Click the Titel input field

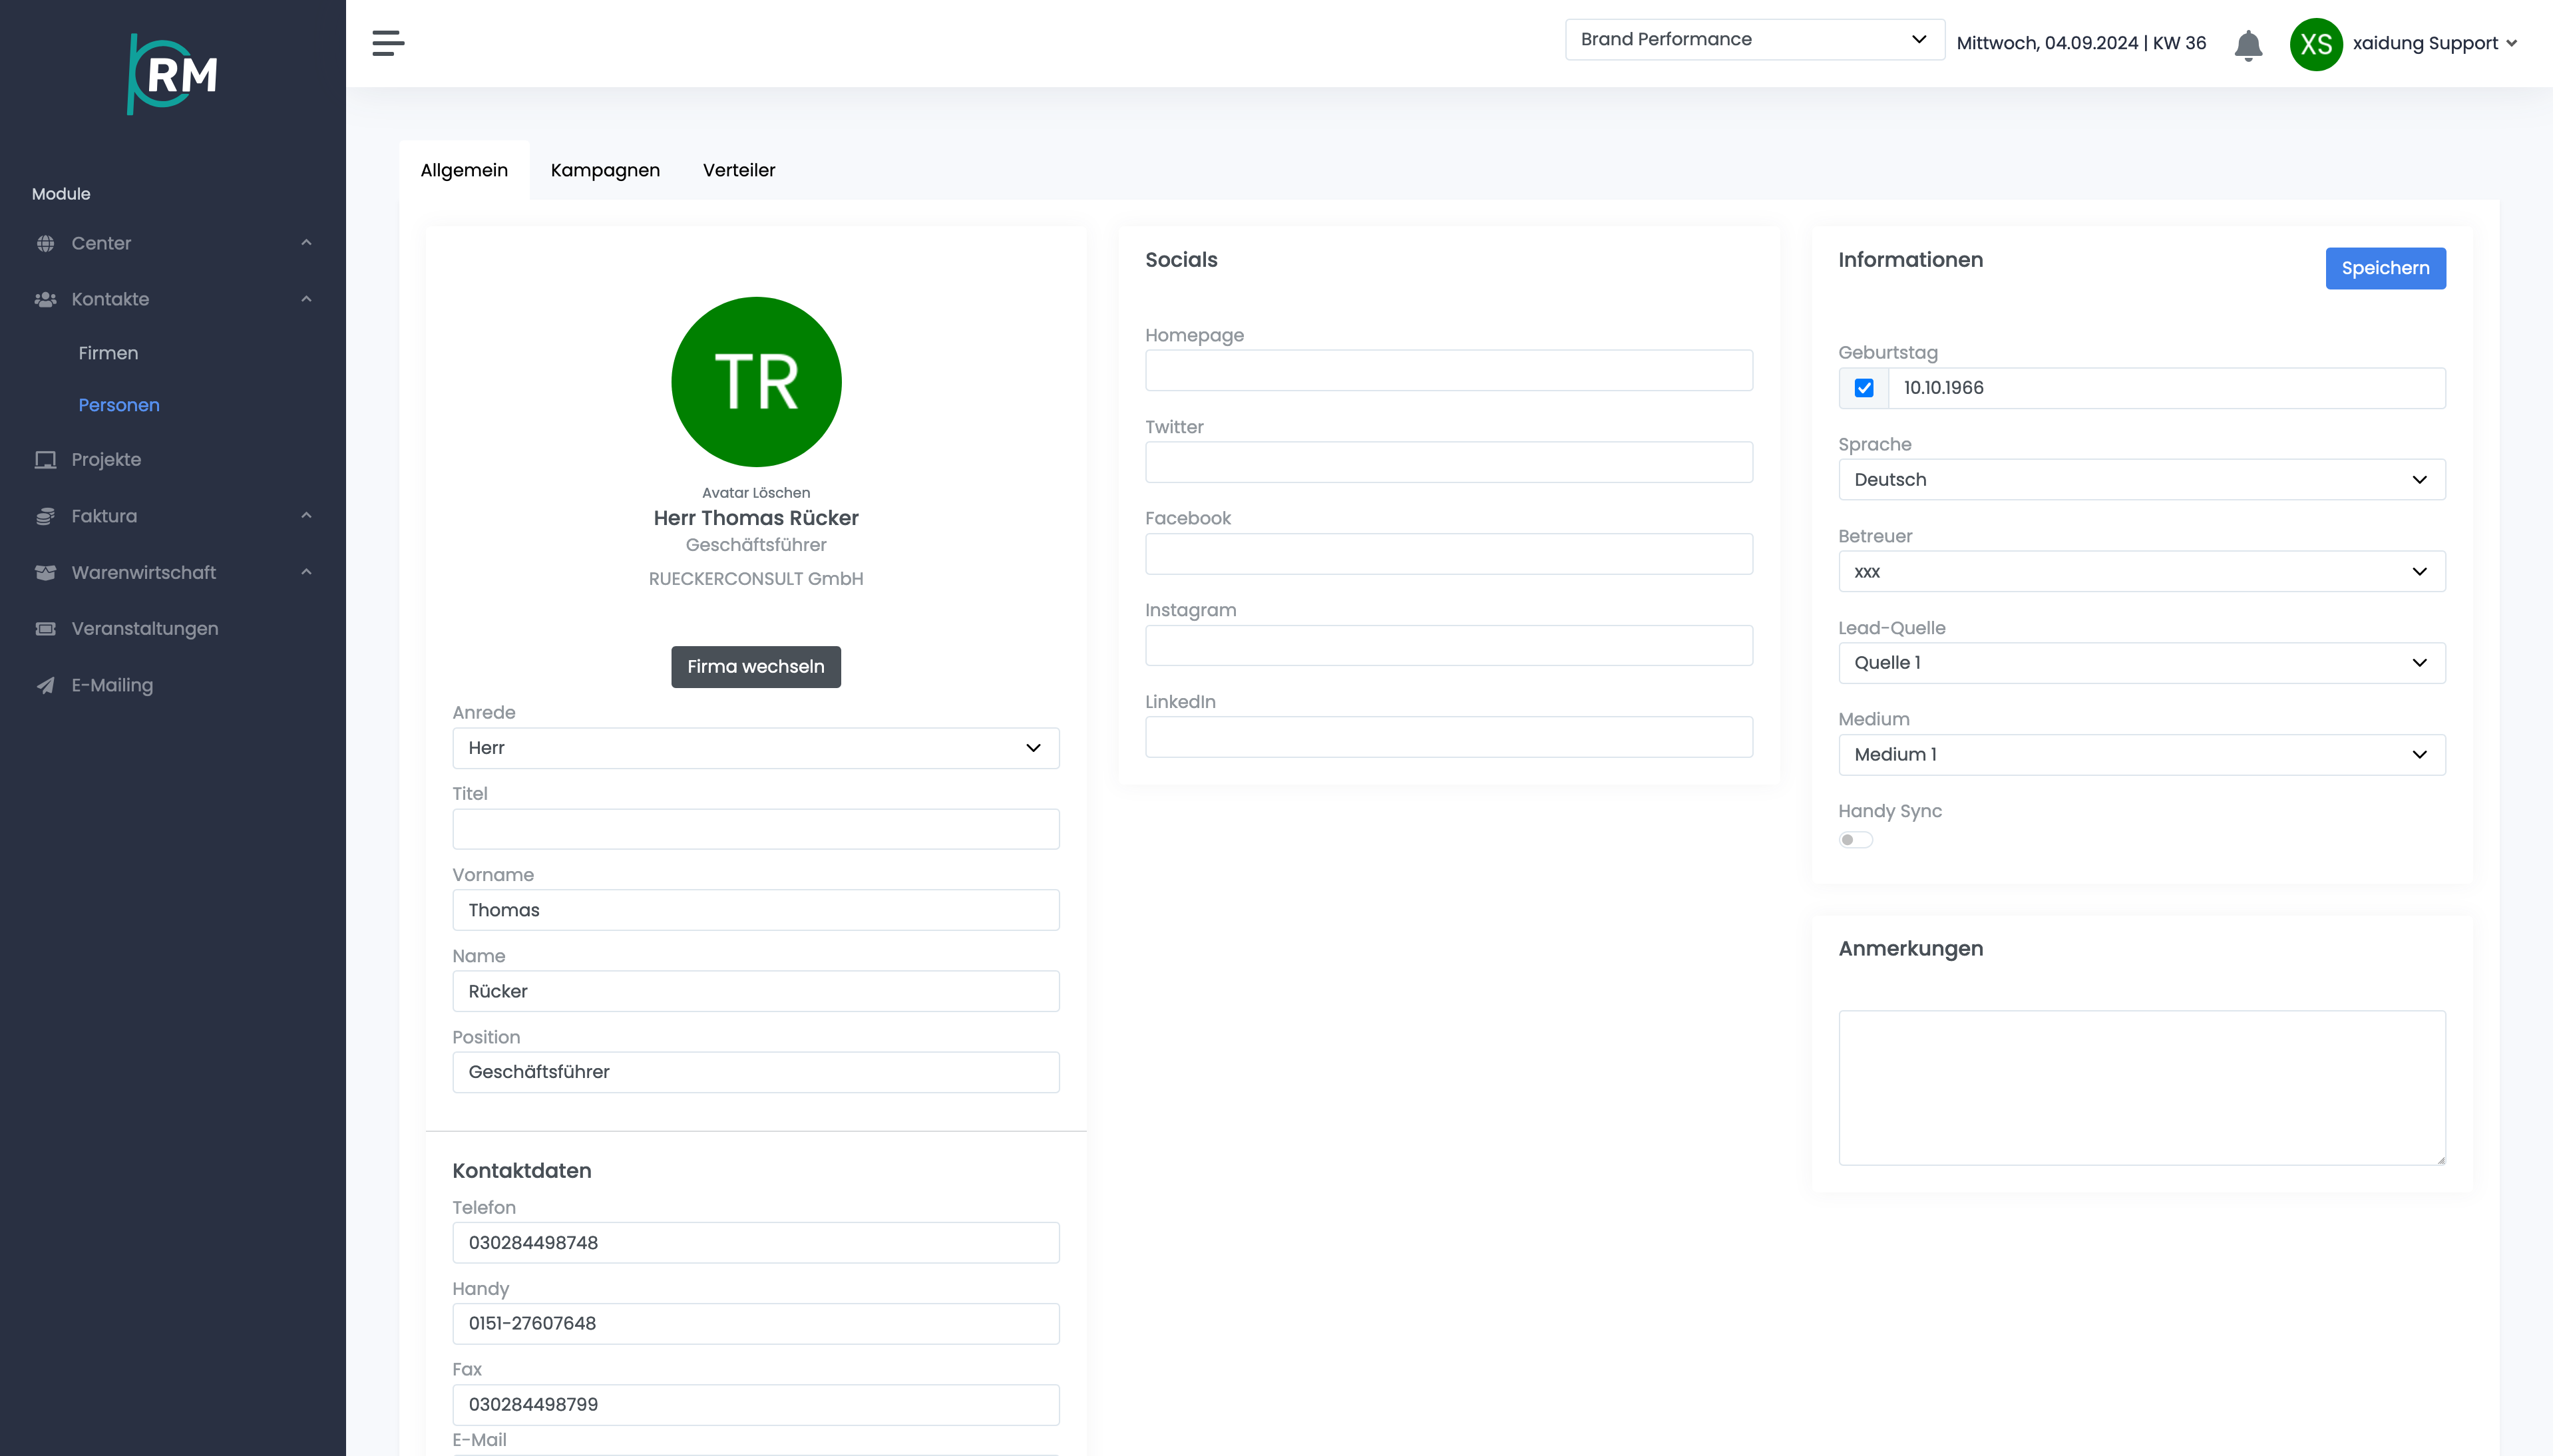(x=756, y=829)
